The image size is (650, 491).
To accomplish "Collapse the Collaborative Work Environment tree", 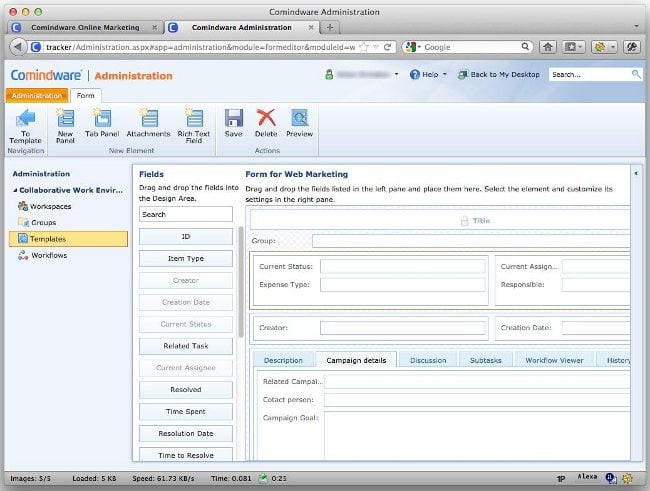I will (15, 190).
